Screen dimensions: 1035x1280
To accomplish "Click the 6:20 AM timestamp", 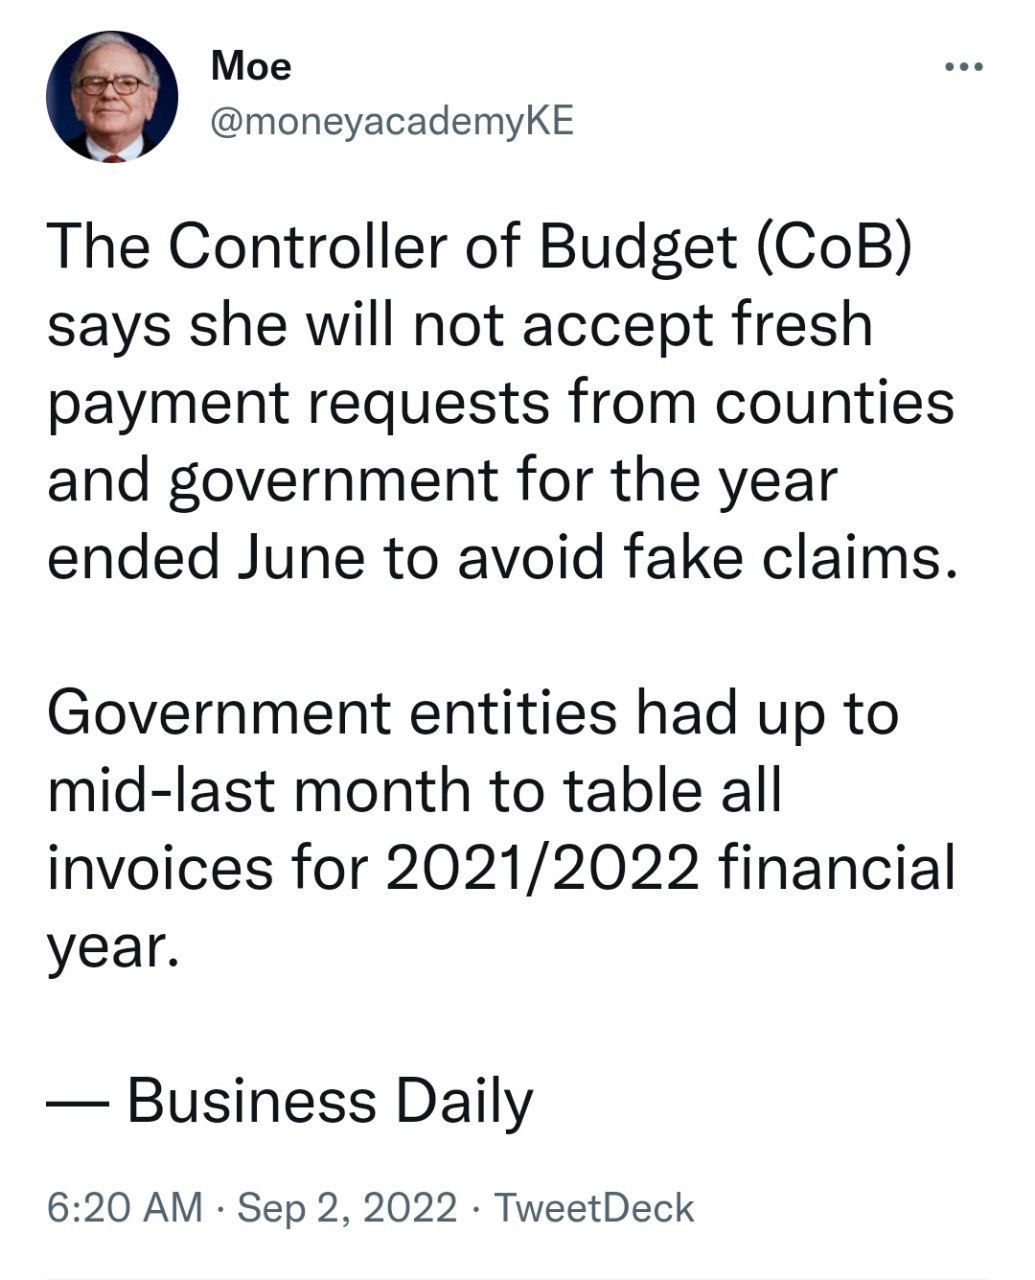I will (x=126, y=1207).
